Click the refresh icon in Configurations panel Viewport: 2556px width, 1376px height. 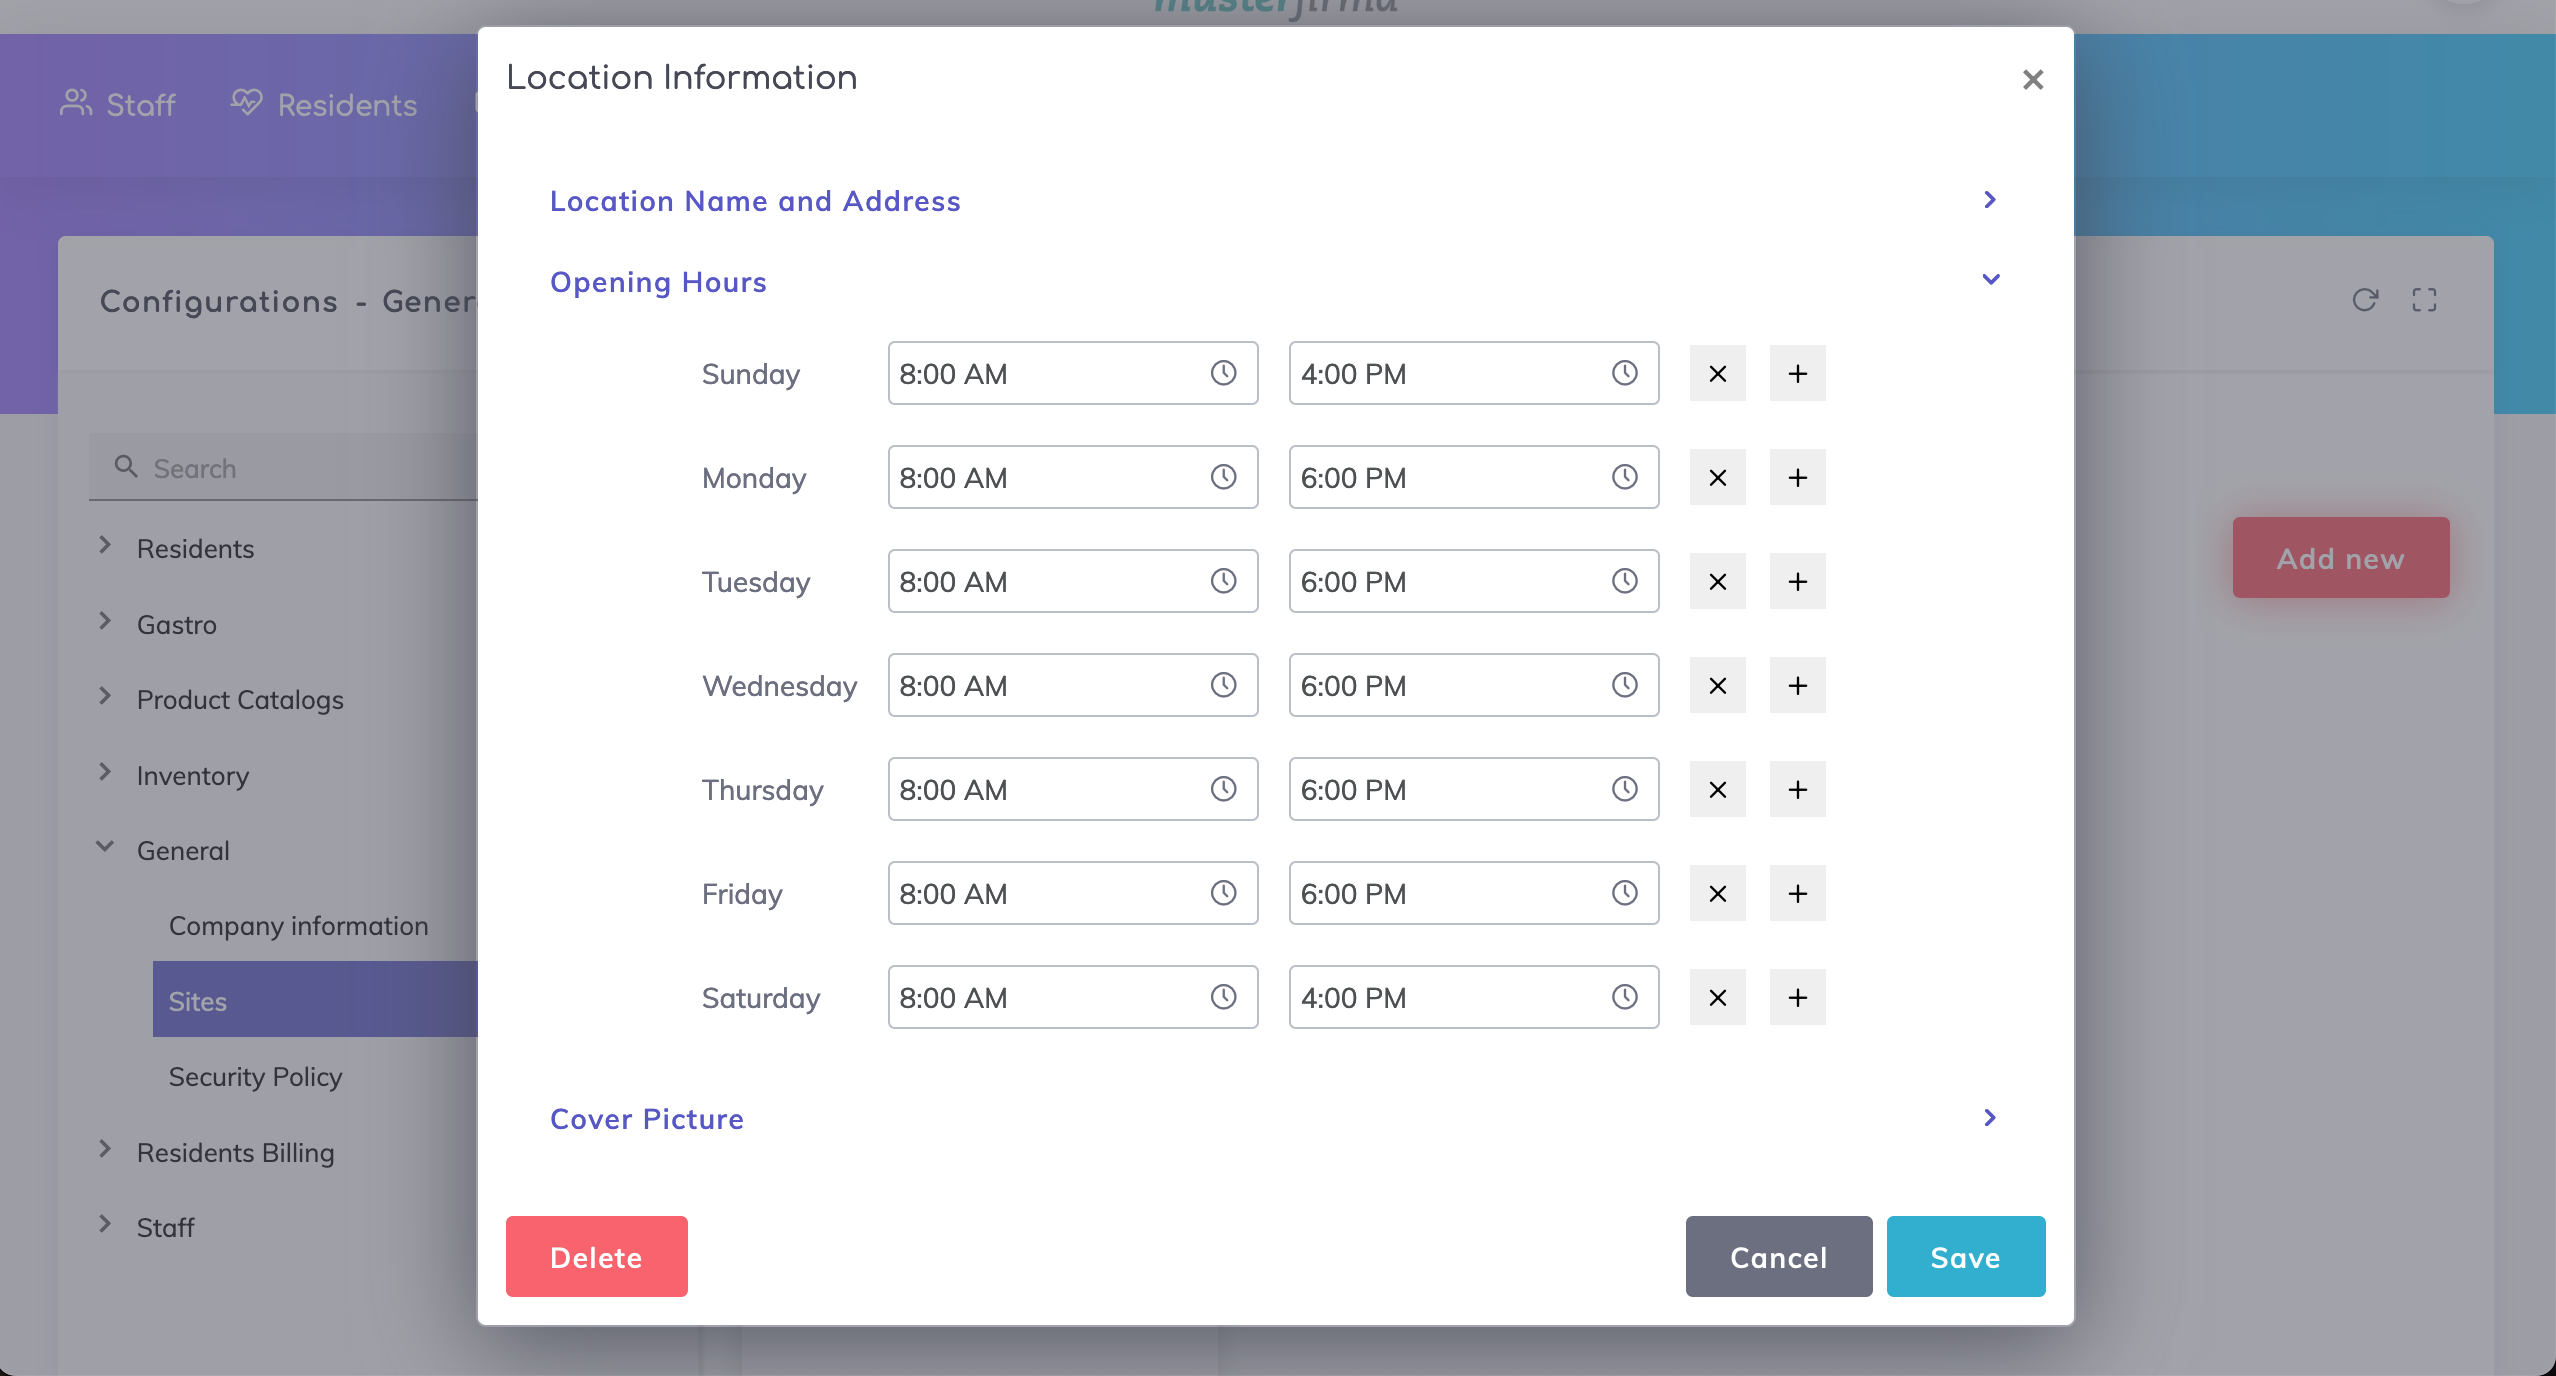tap(2364, 300)
